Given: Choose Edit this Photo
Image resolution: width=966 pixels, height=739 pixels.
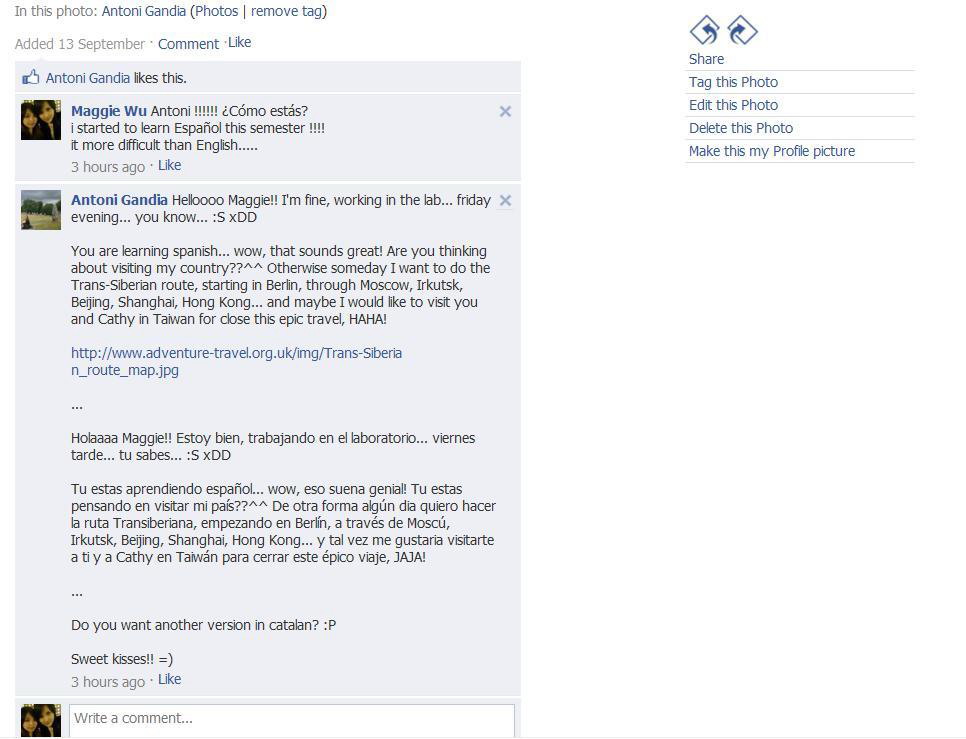Looking at the screenshot, I should [x=733, y=105].
